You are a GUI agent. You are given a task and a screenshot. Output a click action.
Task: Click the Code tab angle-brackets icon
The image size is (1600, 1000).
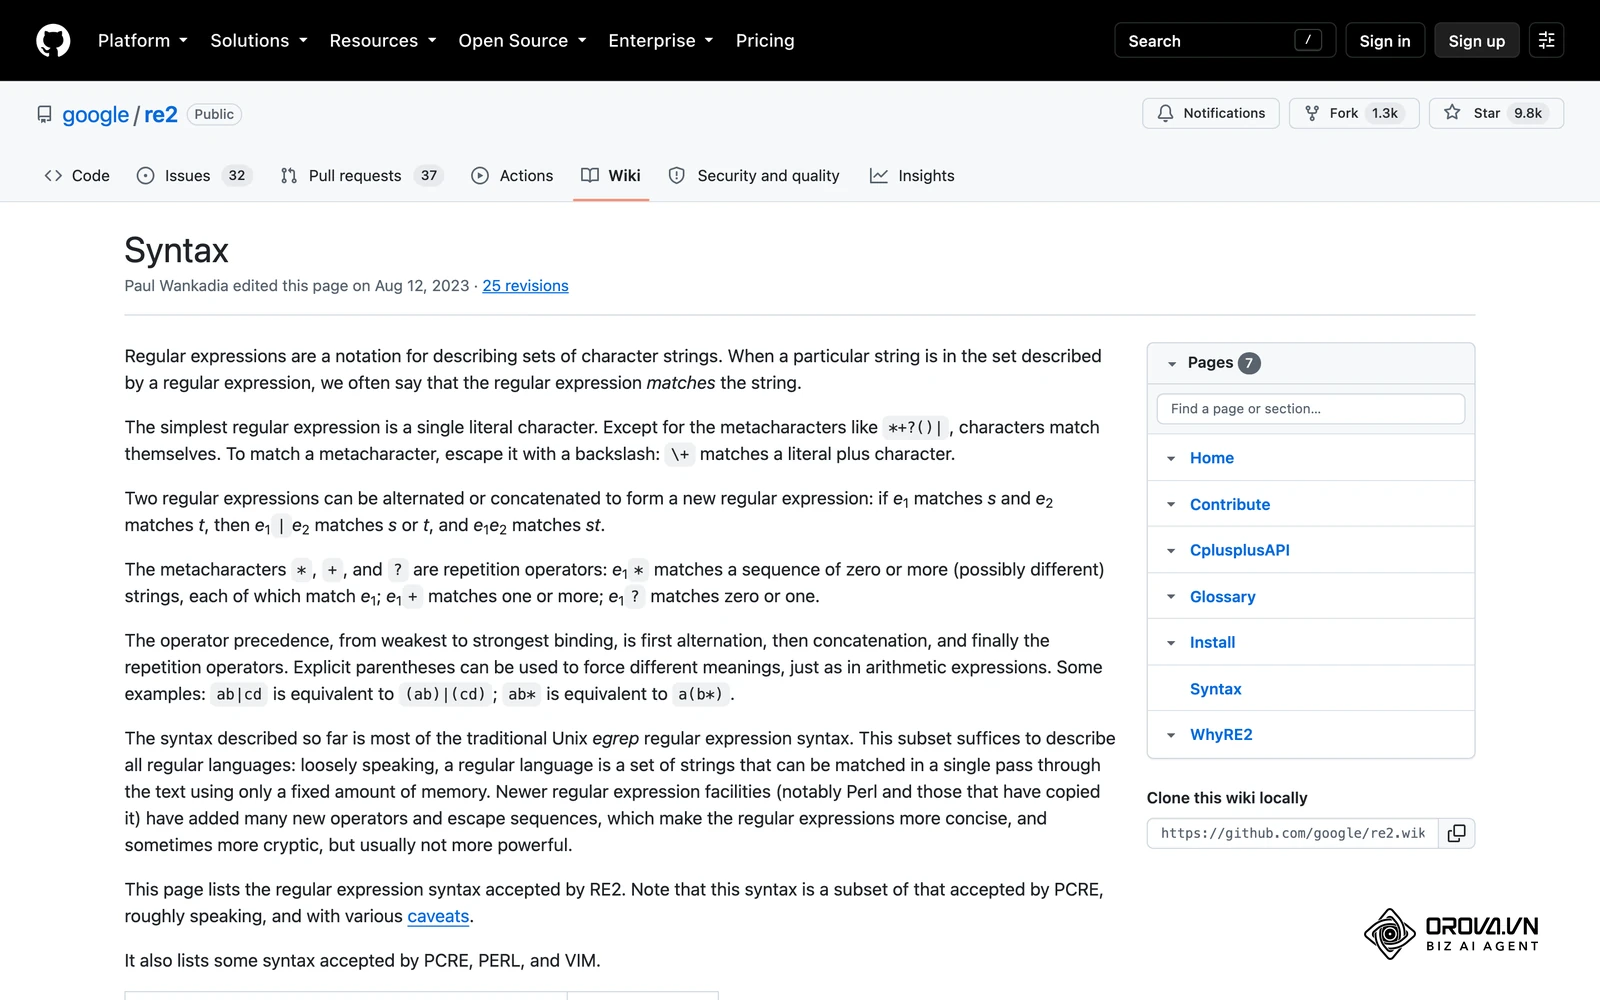pyautogui.click(x=53, y=176)
